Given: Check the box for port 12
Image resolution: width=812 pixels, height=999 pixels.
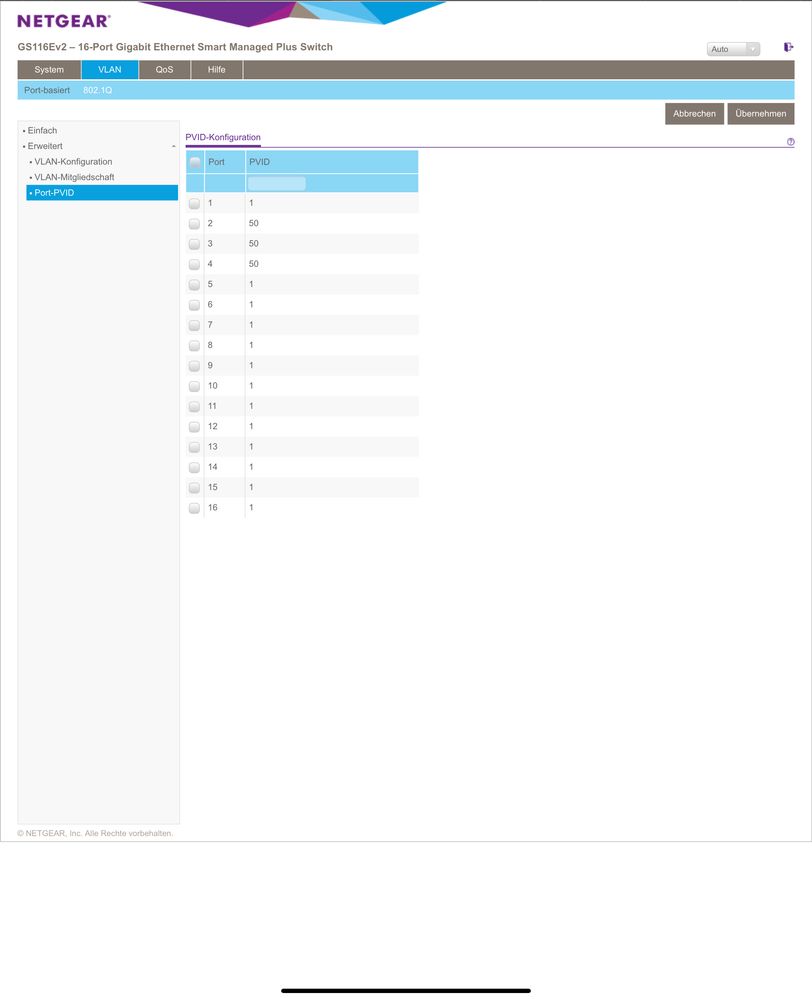Looking at the screenshot, I should click(x=194, y=427).
